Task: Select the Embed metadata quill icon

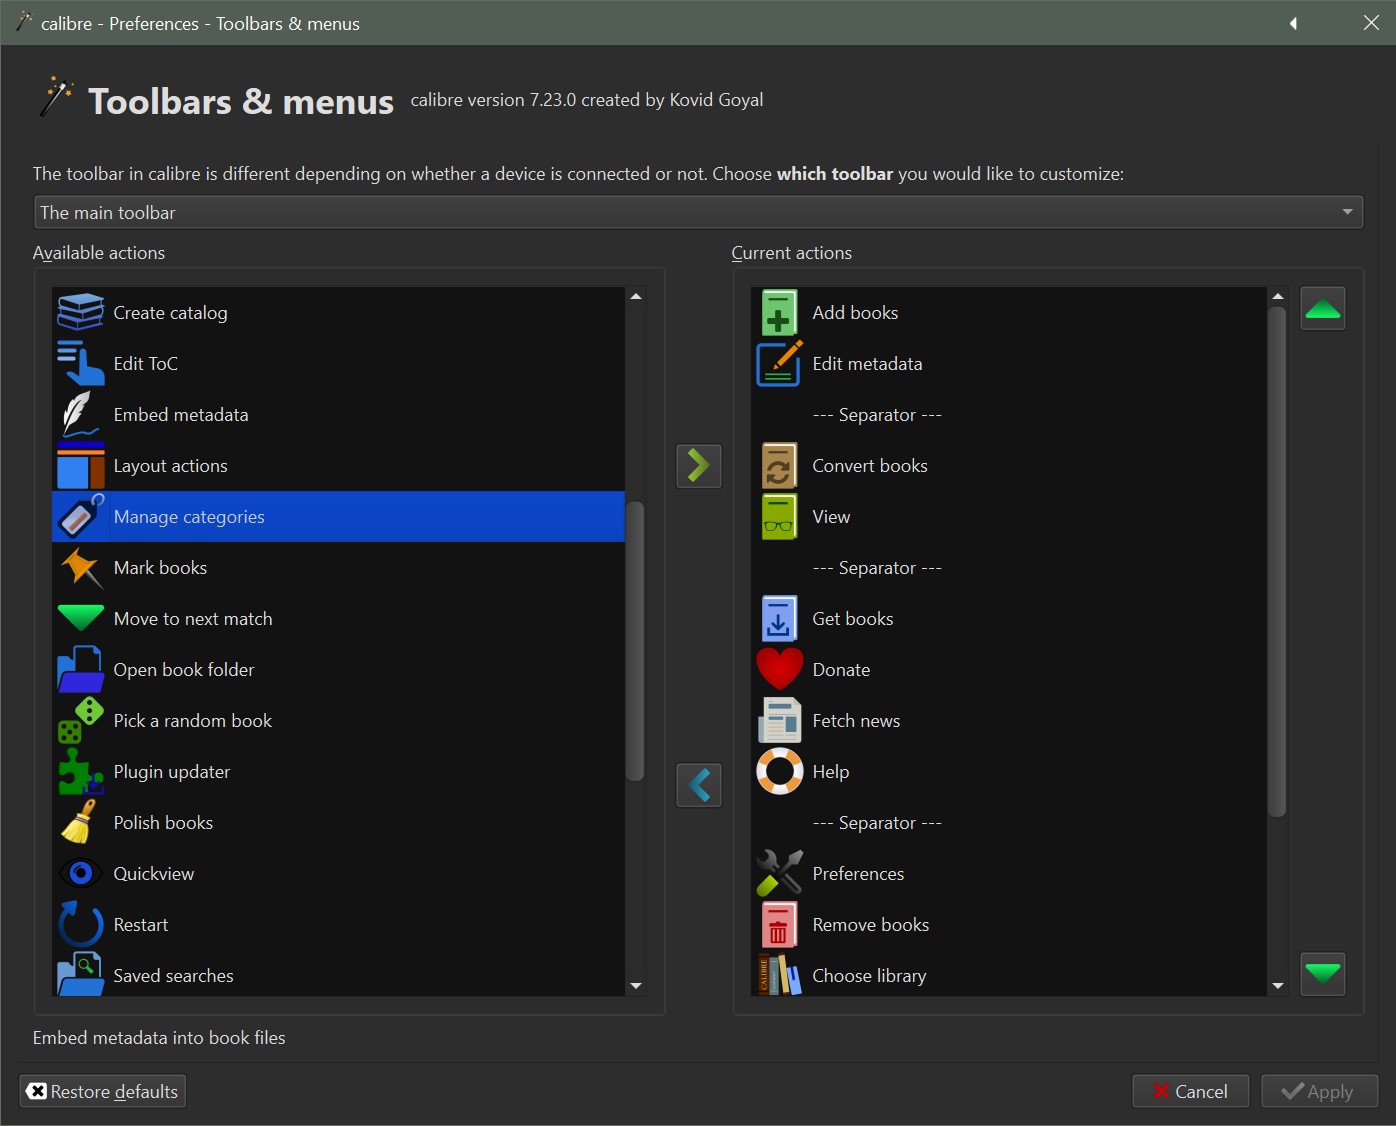Action: point(80,415)
